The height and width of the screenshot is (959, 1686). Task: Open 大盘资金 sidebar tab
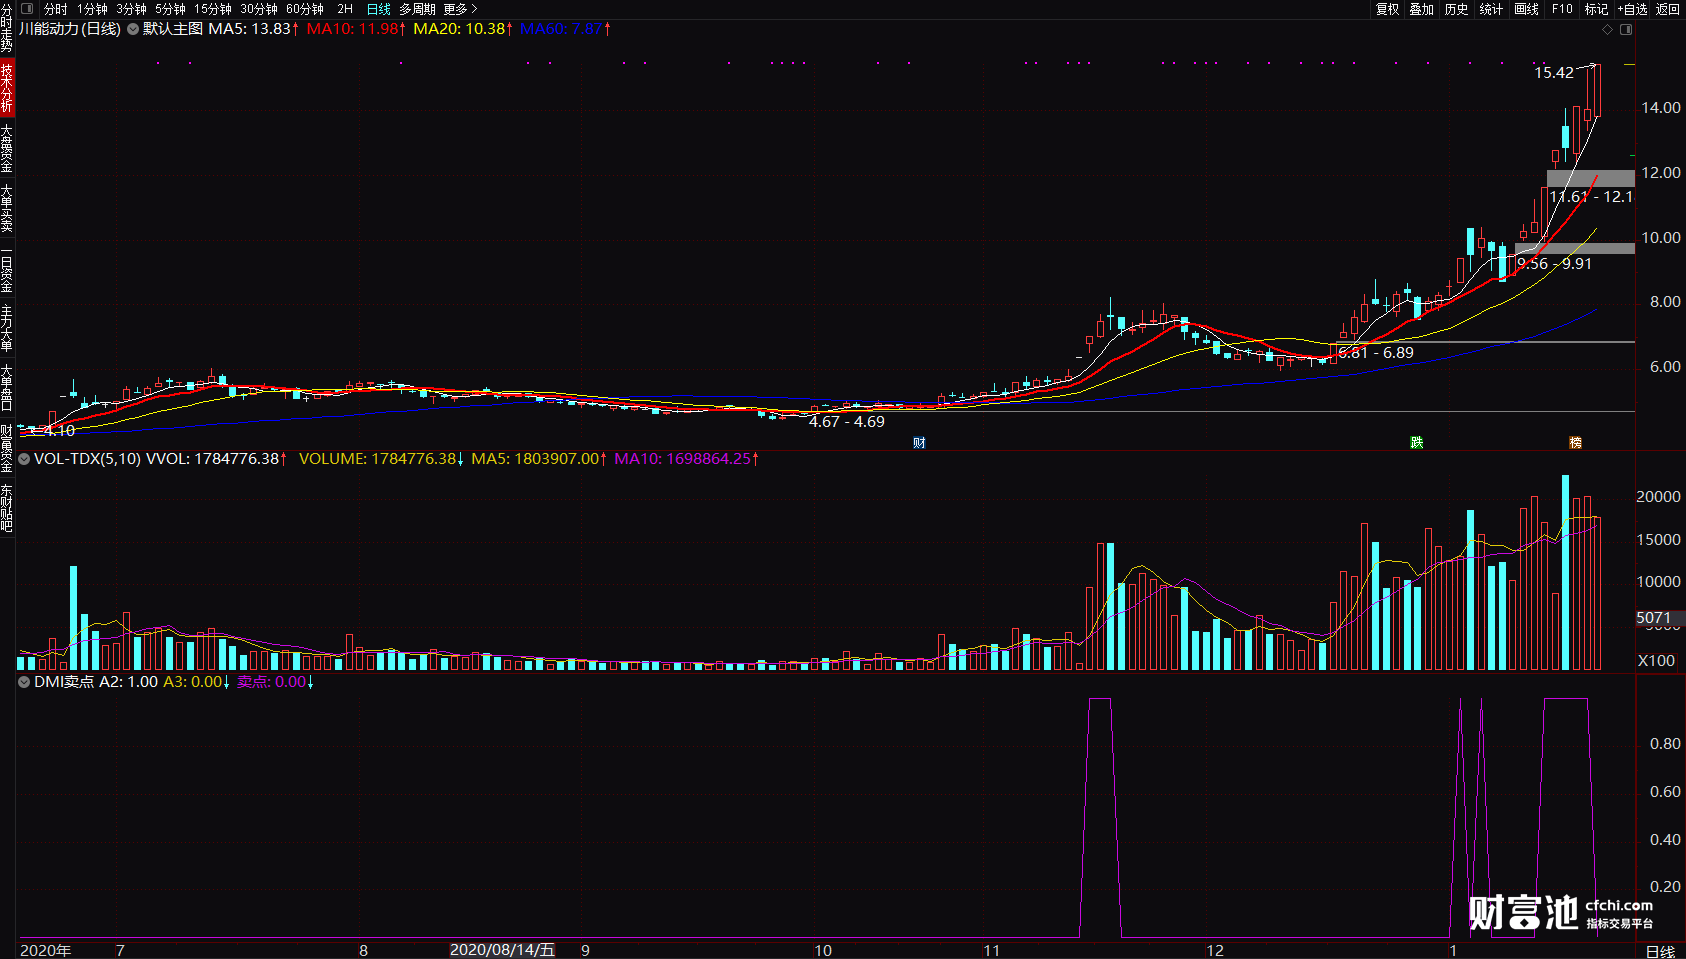[x=7, y=148]
